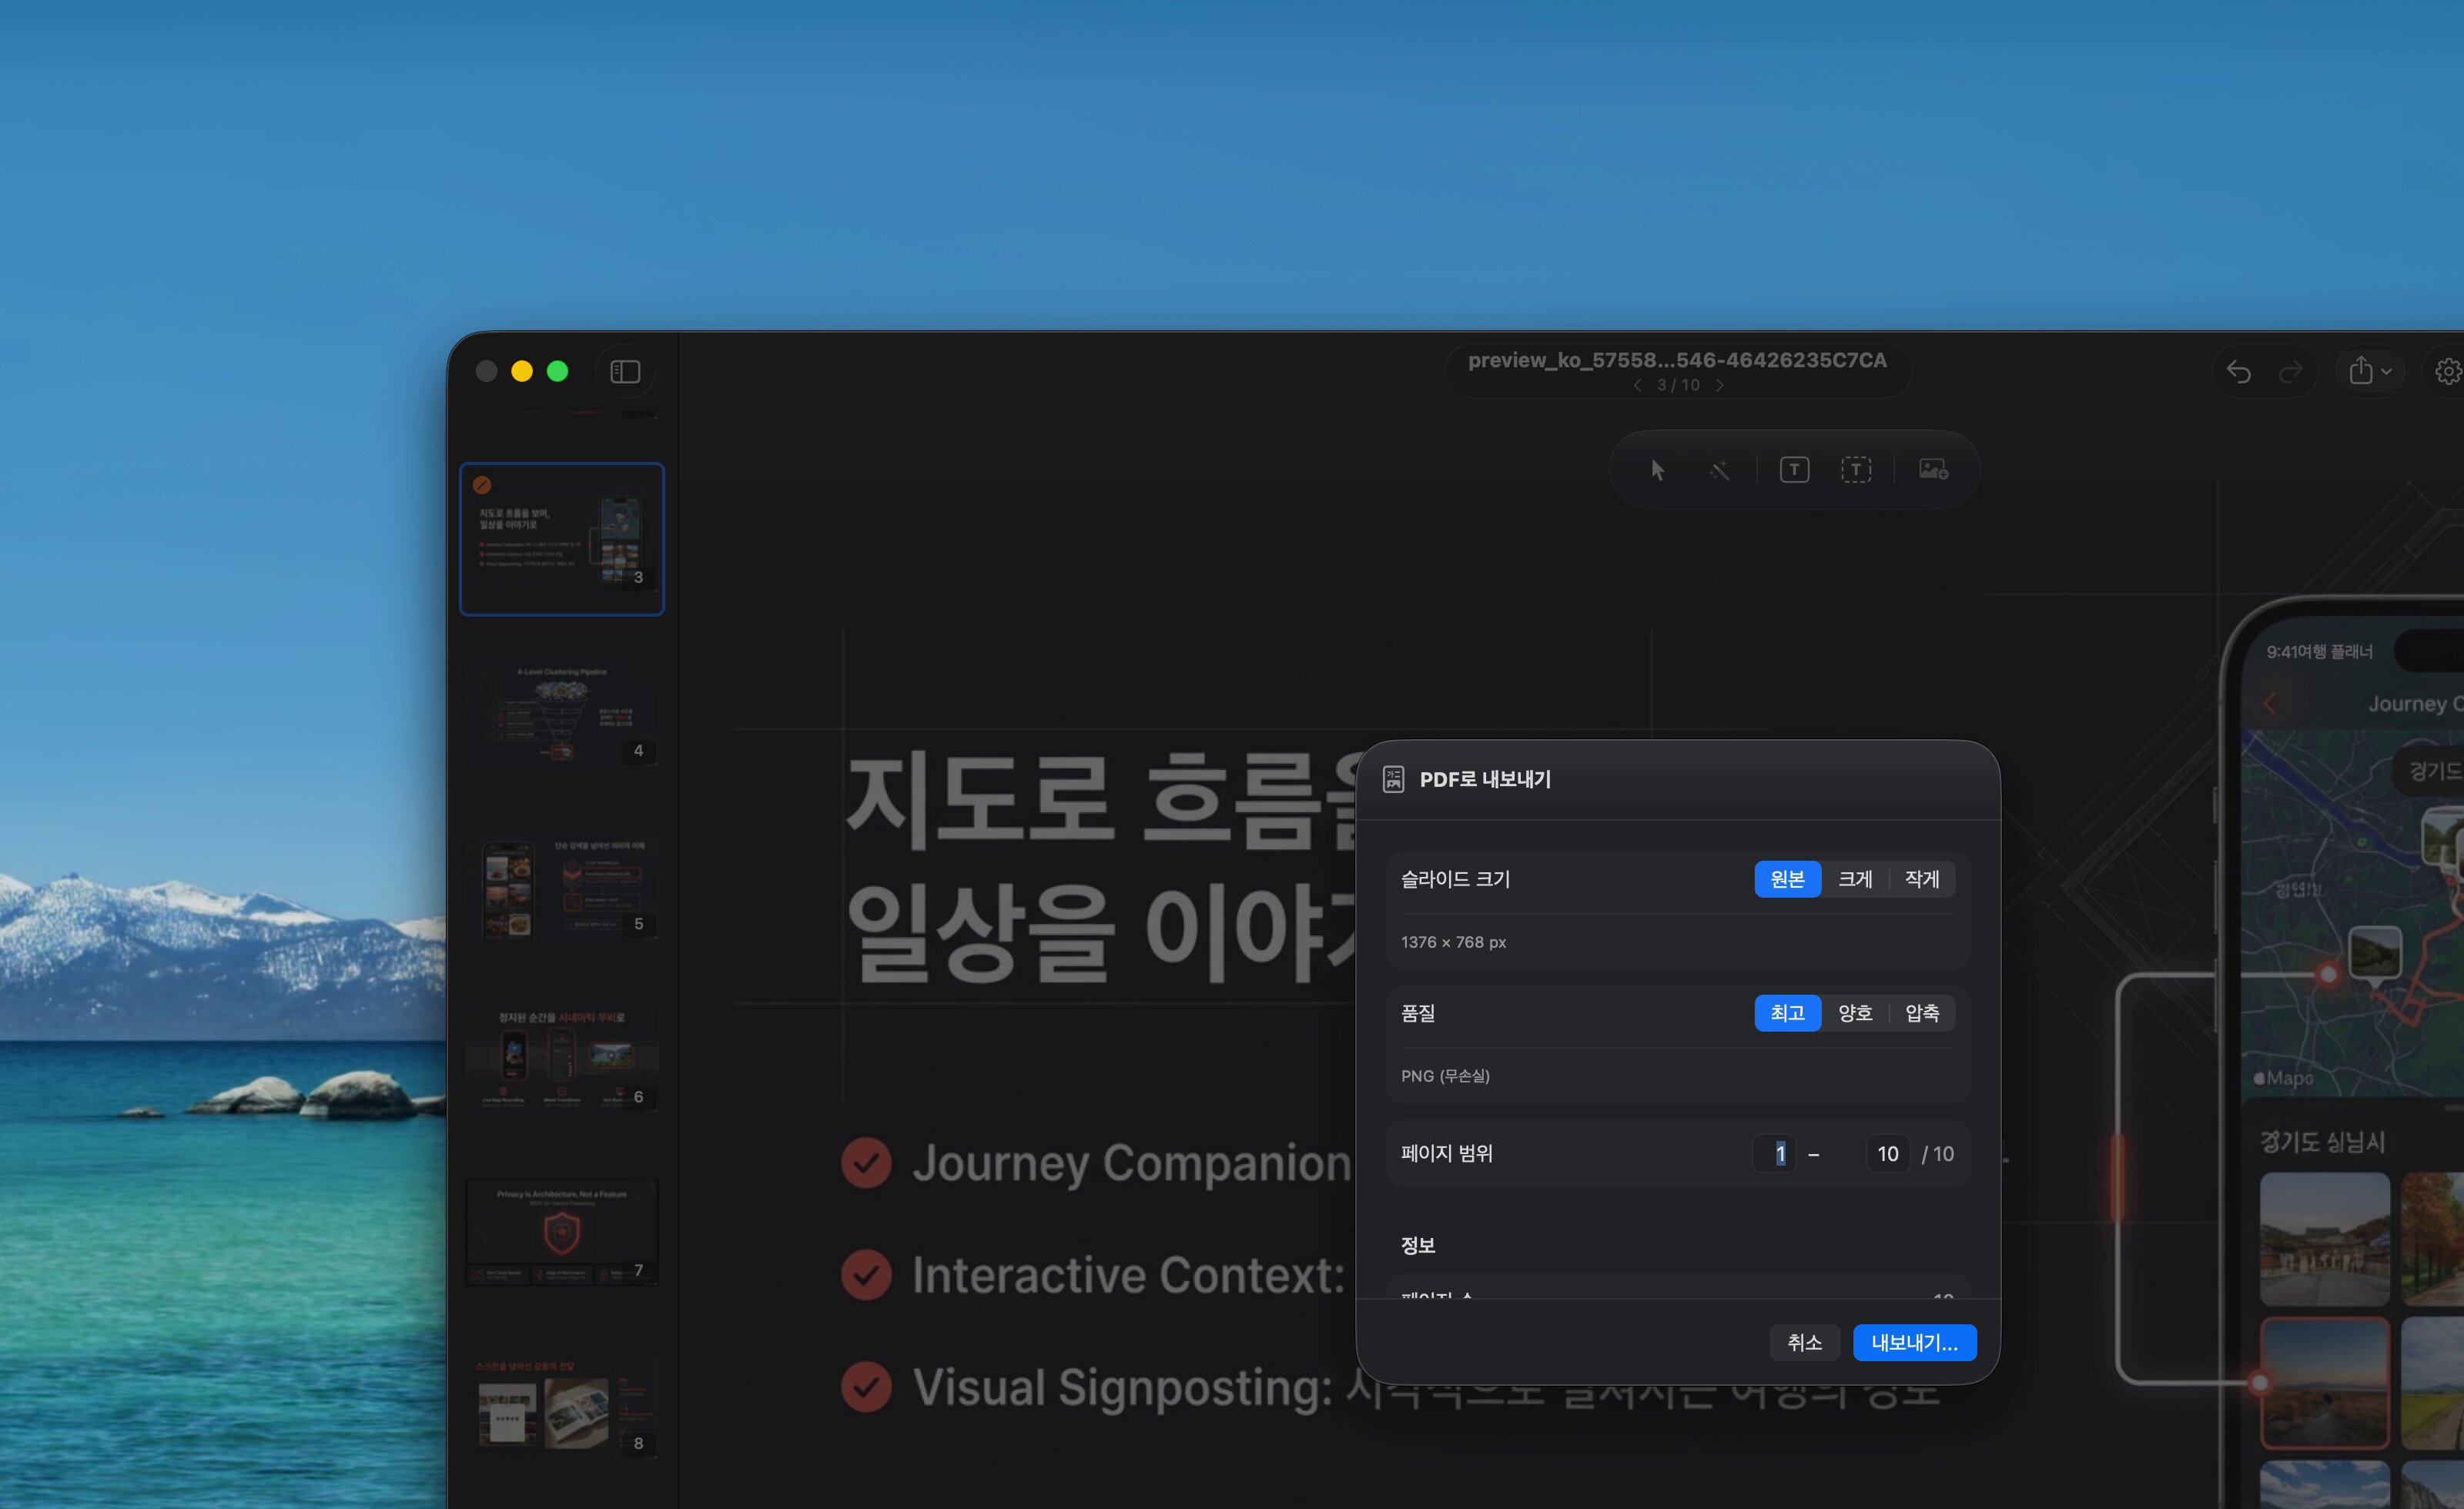Choose 크게 slide size
This screenshot has height=1509, width=2464.
[x=1855, y=879]
